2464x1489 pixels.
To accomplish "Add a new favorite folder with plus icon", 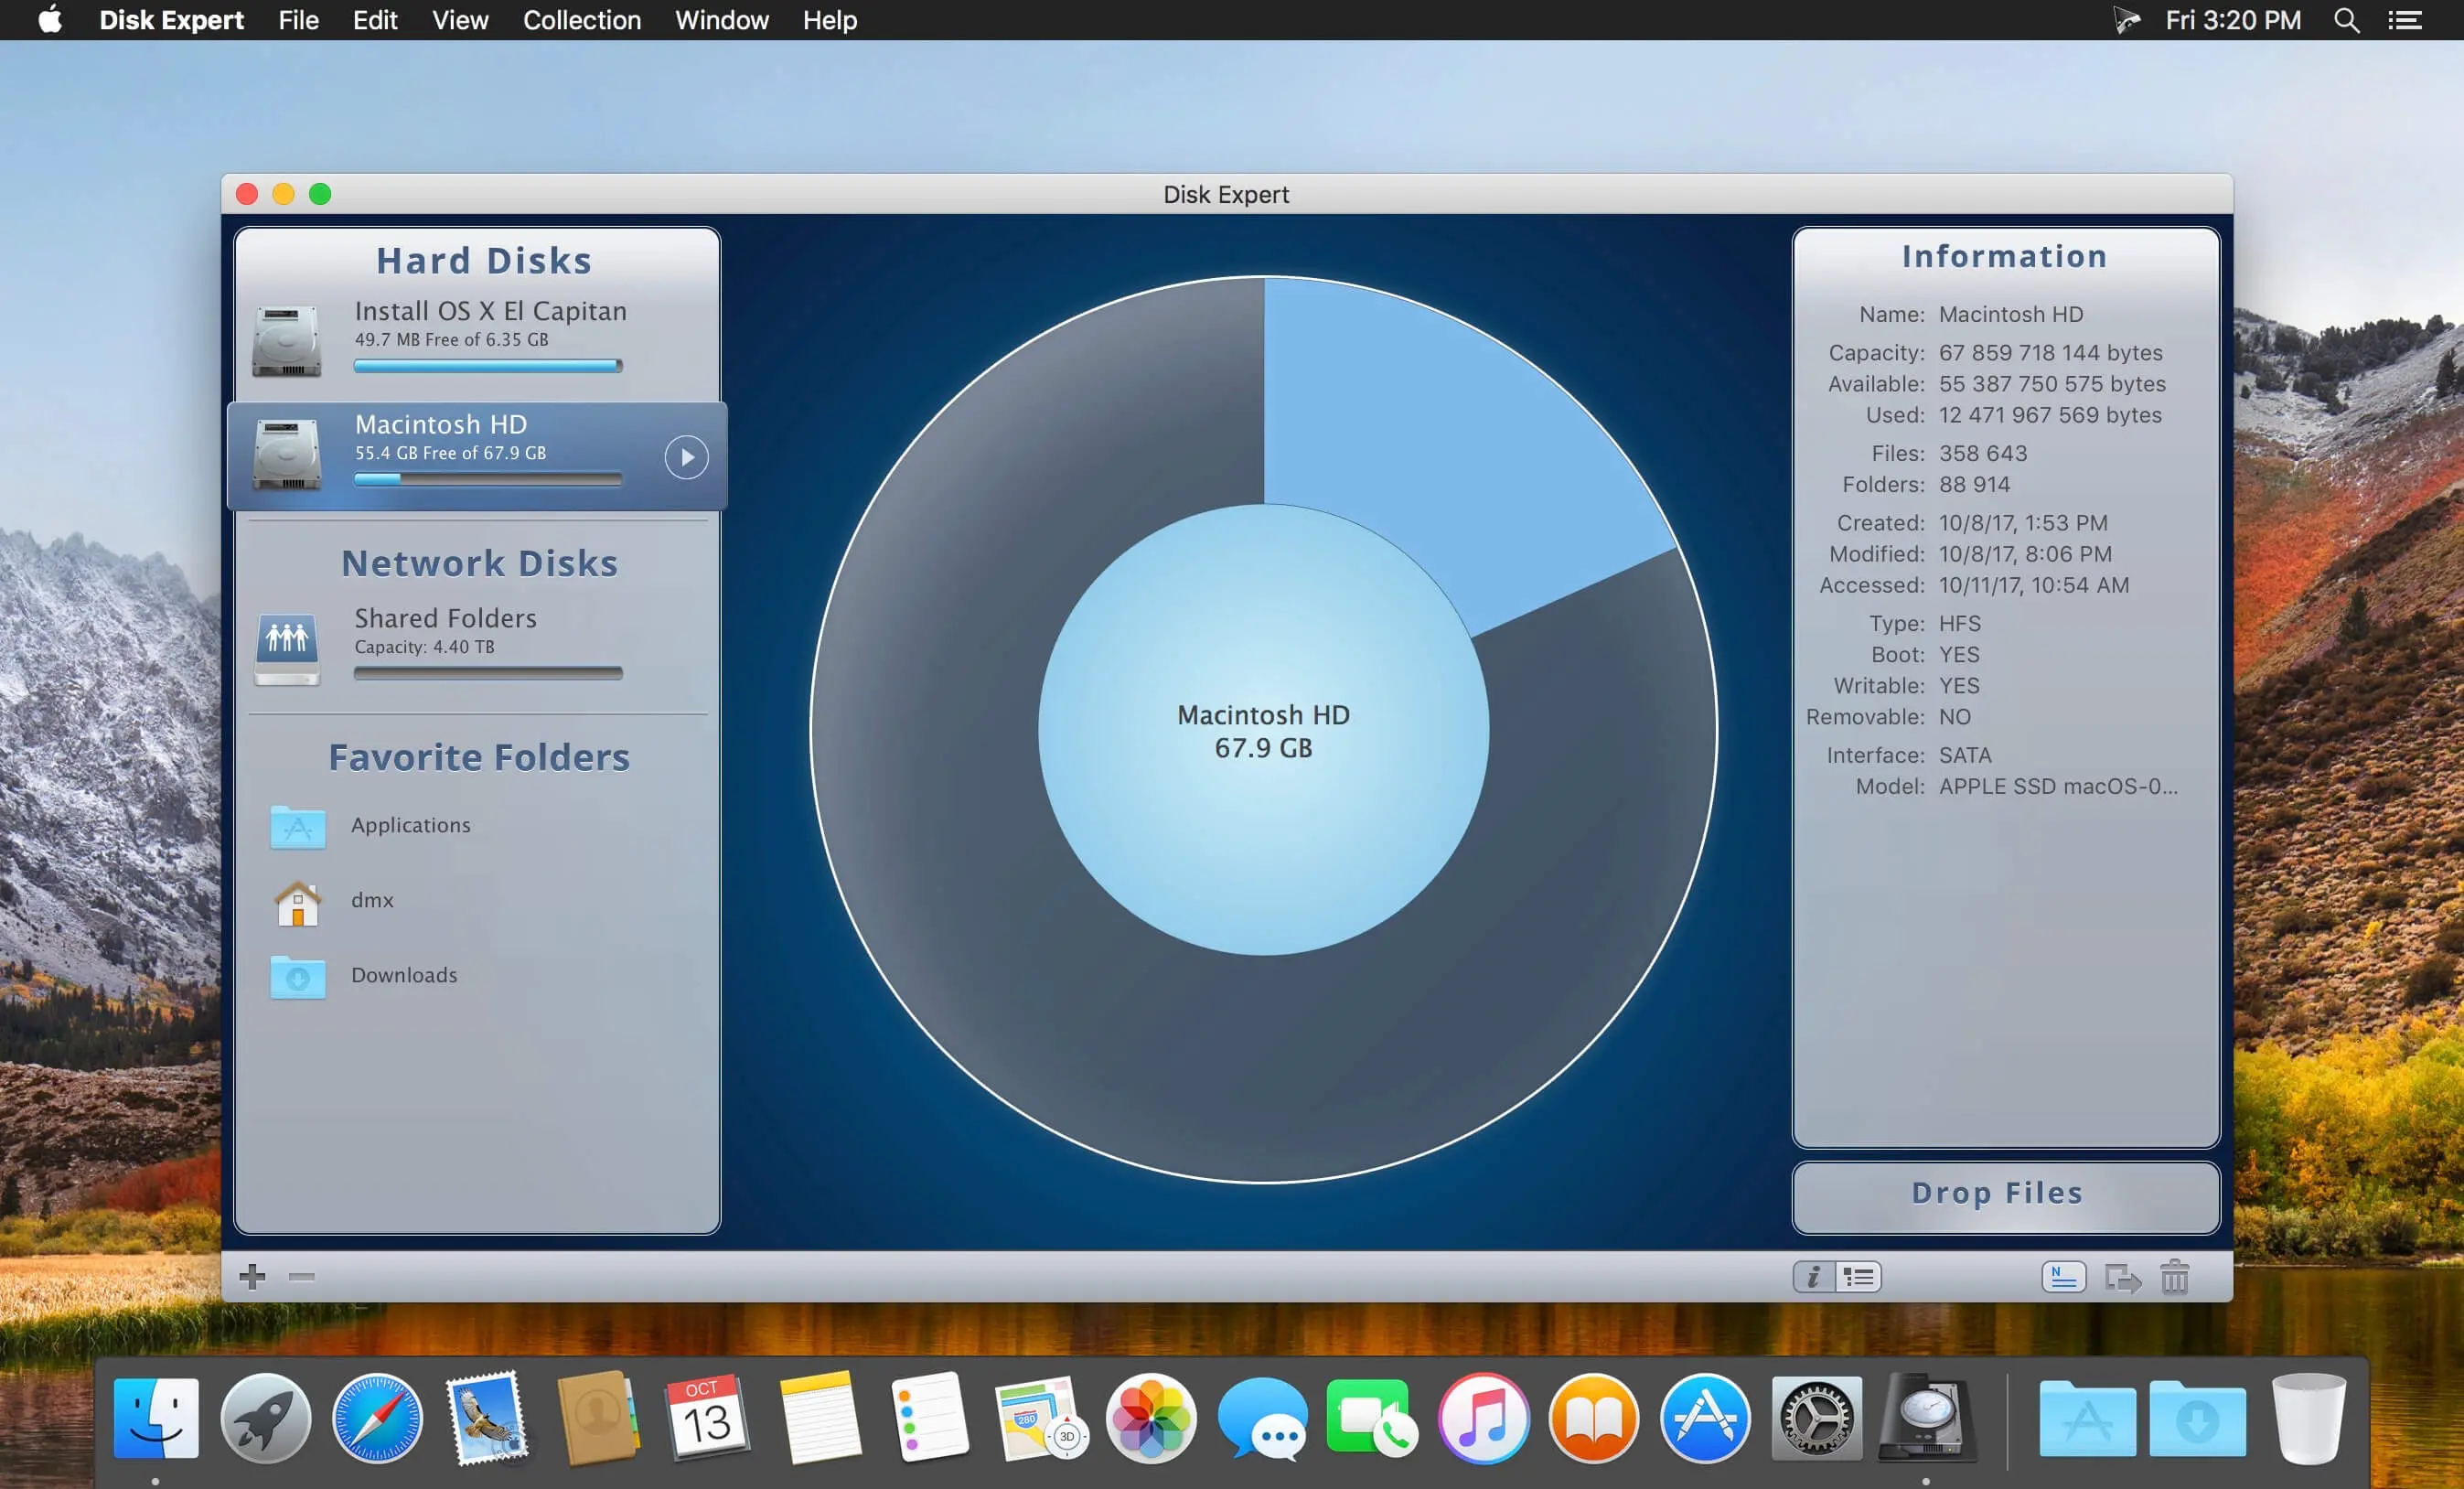I will click(x=253, y=1277).
